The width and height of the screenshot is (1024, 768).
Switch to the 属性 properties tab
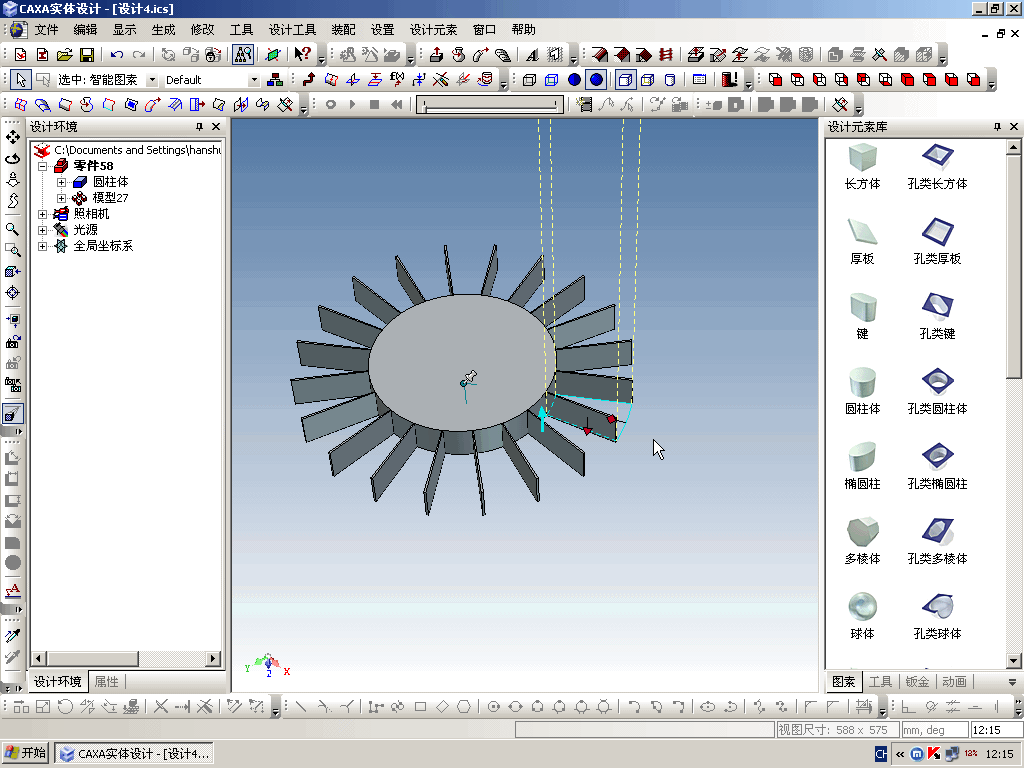[x=106, y=682]
